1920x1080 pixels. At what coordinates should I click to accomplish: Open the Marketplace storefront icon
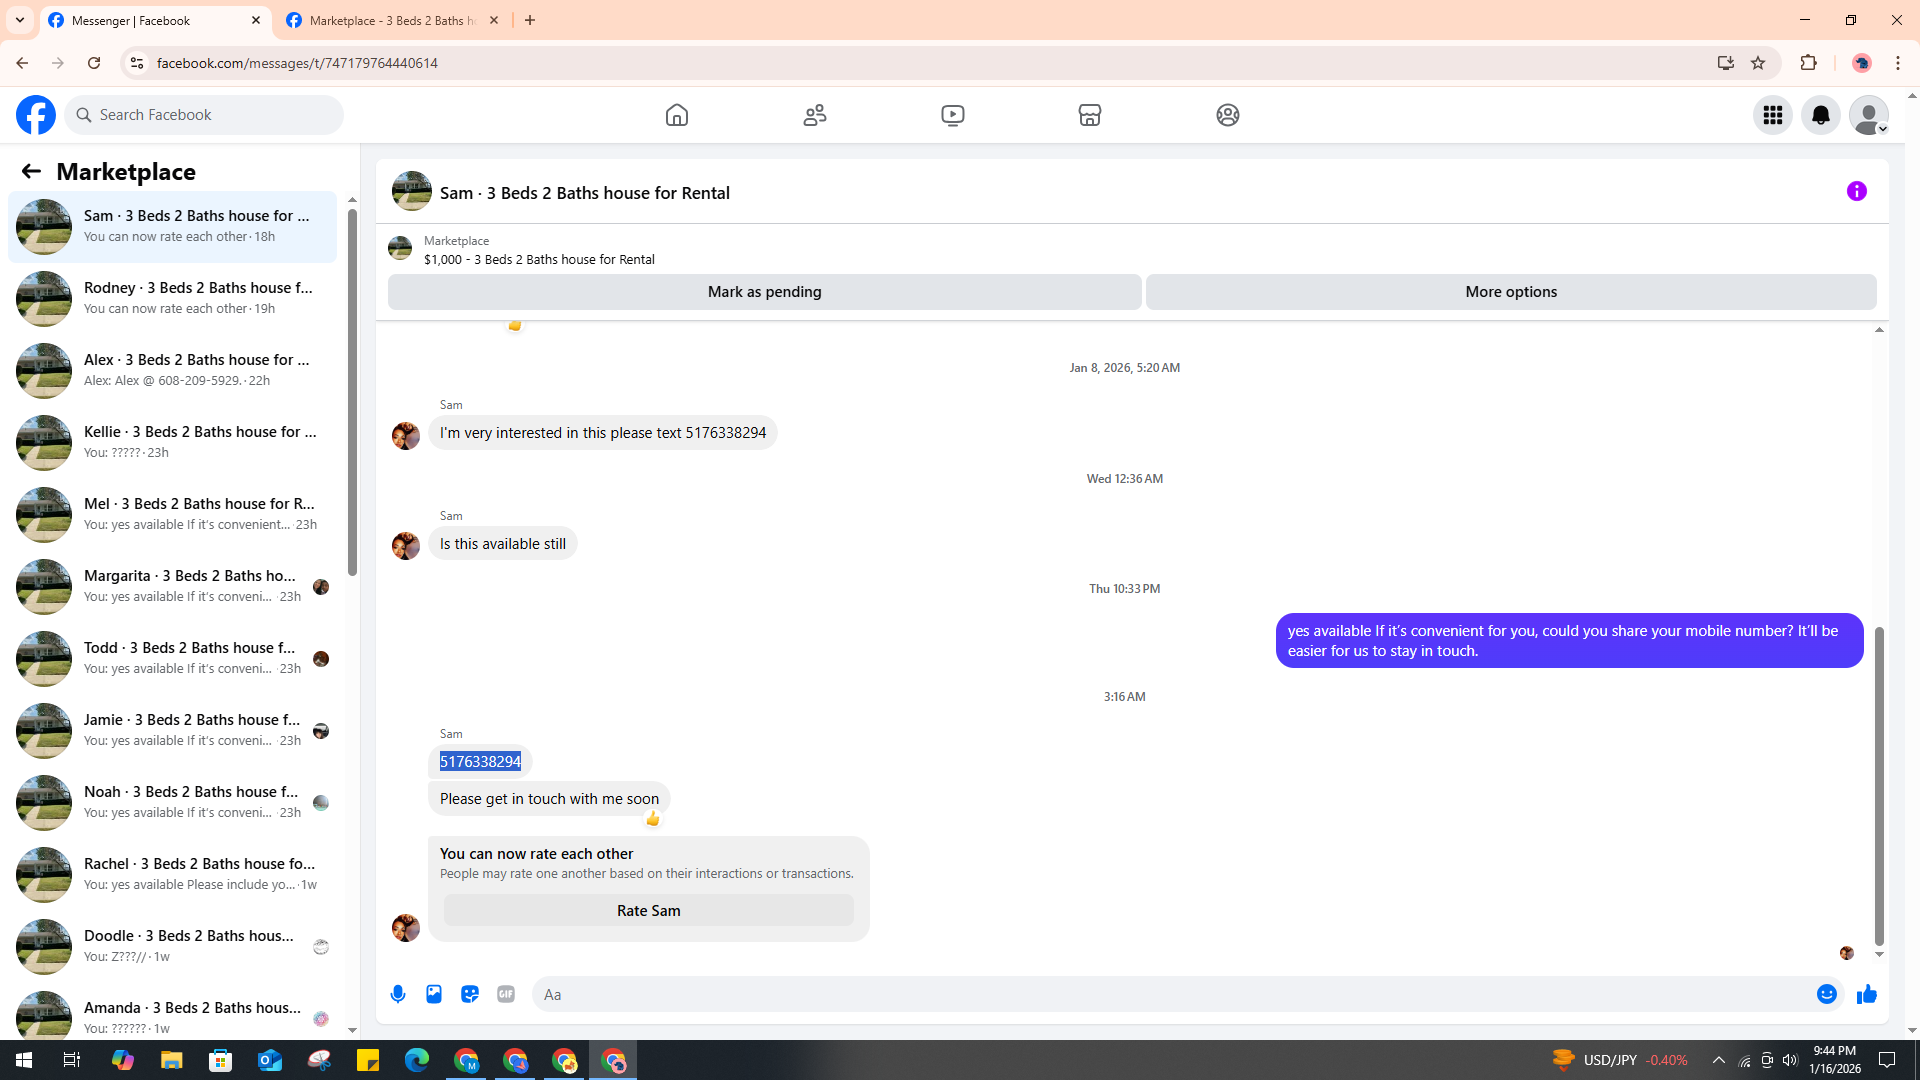1090,115
